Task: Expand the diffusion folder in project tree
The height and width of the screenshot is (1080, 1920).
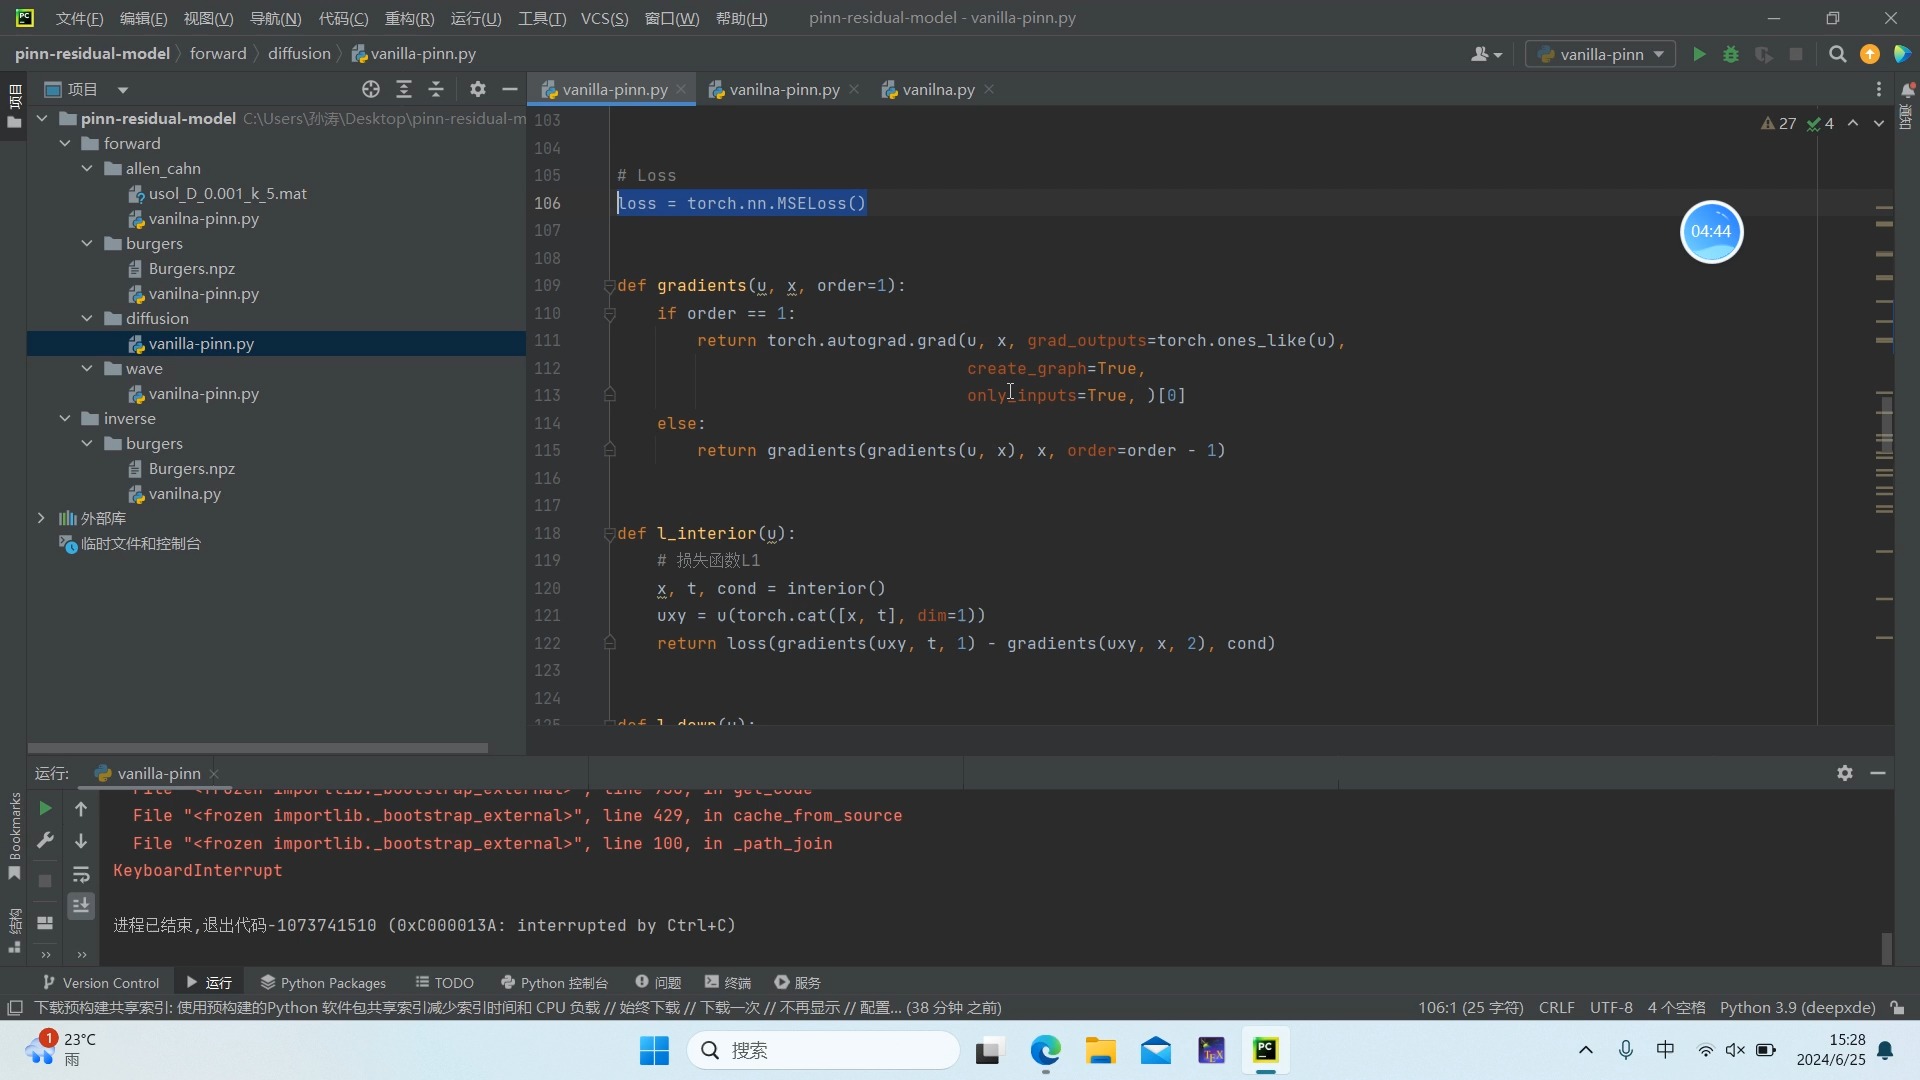Action: (87, 318)
